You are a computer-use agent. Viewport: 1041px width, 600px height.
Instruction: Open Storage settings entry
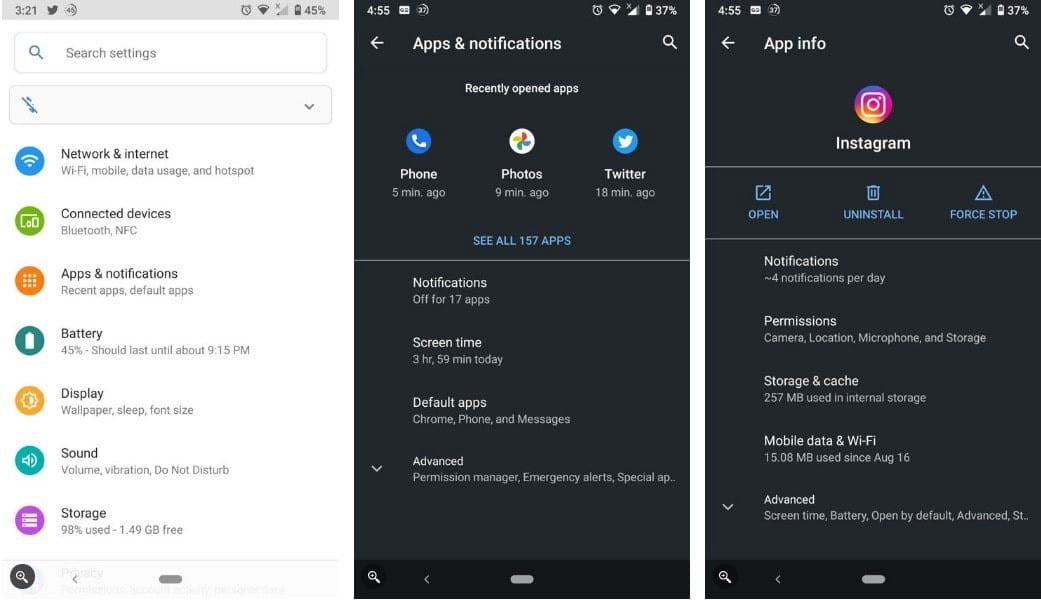pyautogui.click(x=170, y=520)
